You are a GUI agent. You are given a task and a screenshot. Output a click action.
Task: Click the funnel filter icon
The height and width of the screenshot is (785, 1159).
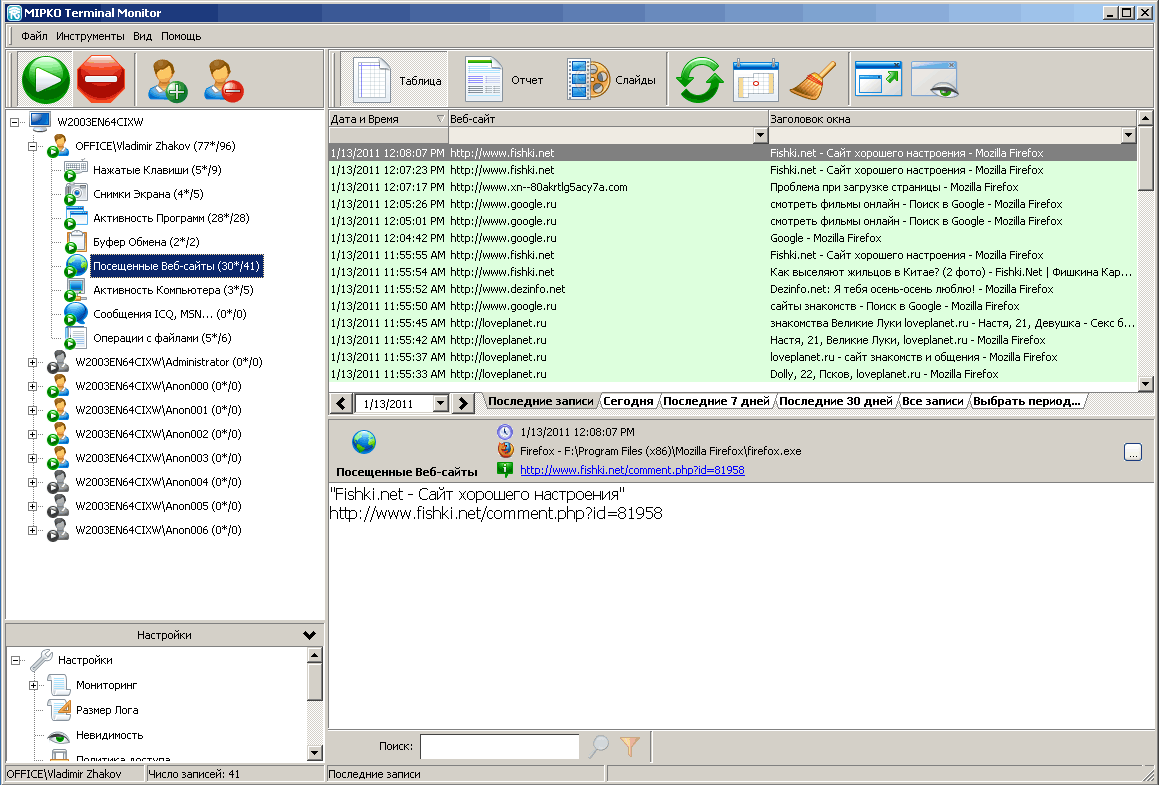pyautogui.click(x=631, y=747)
